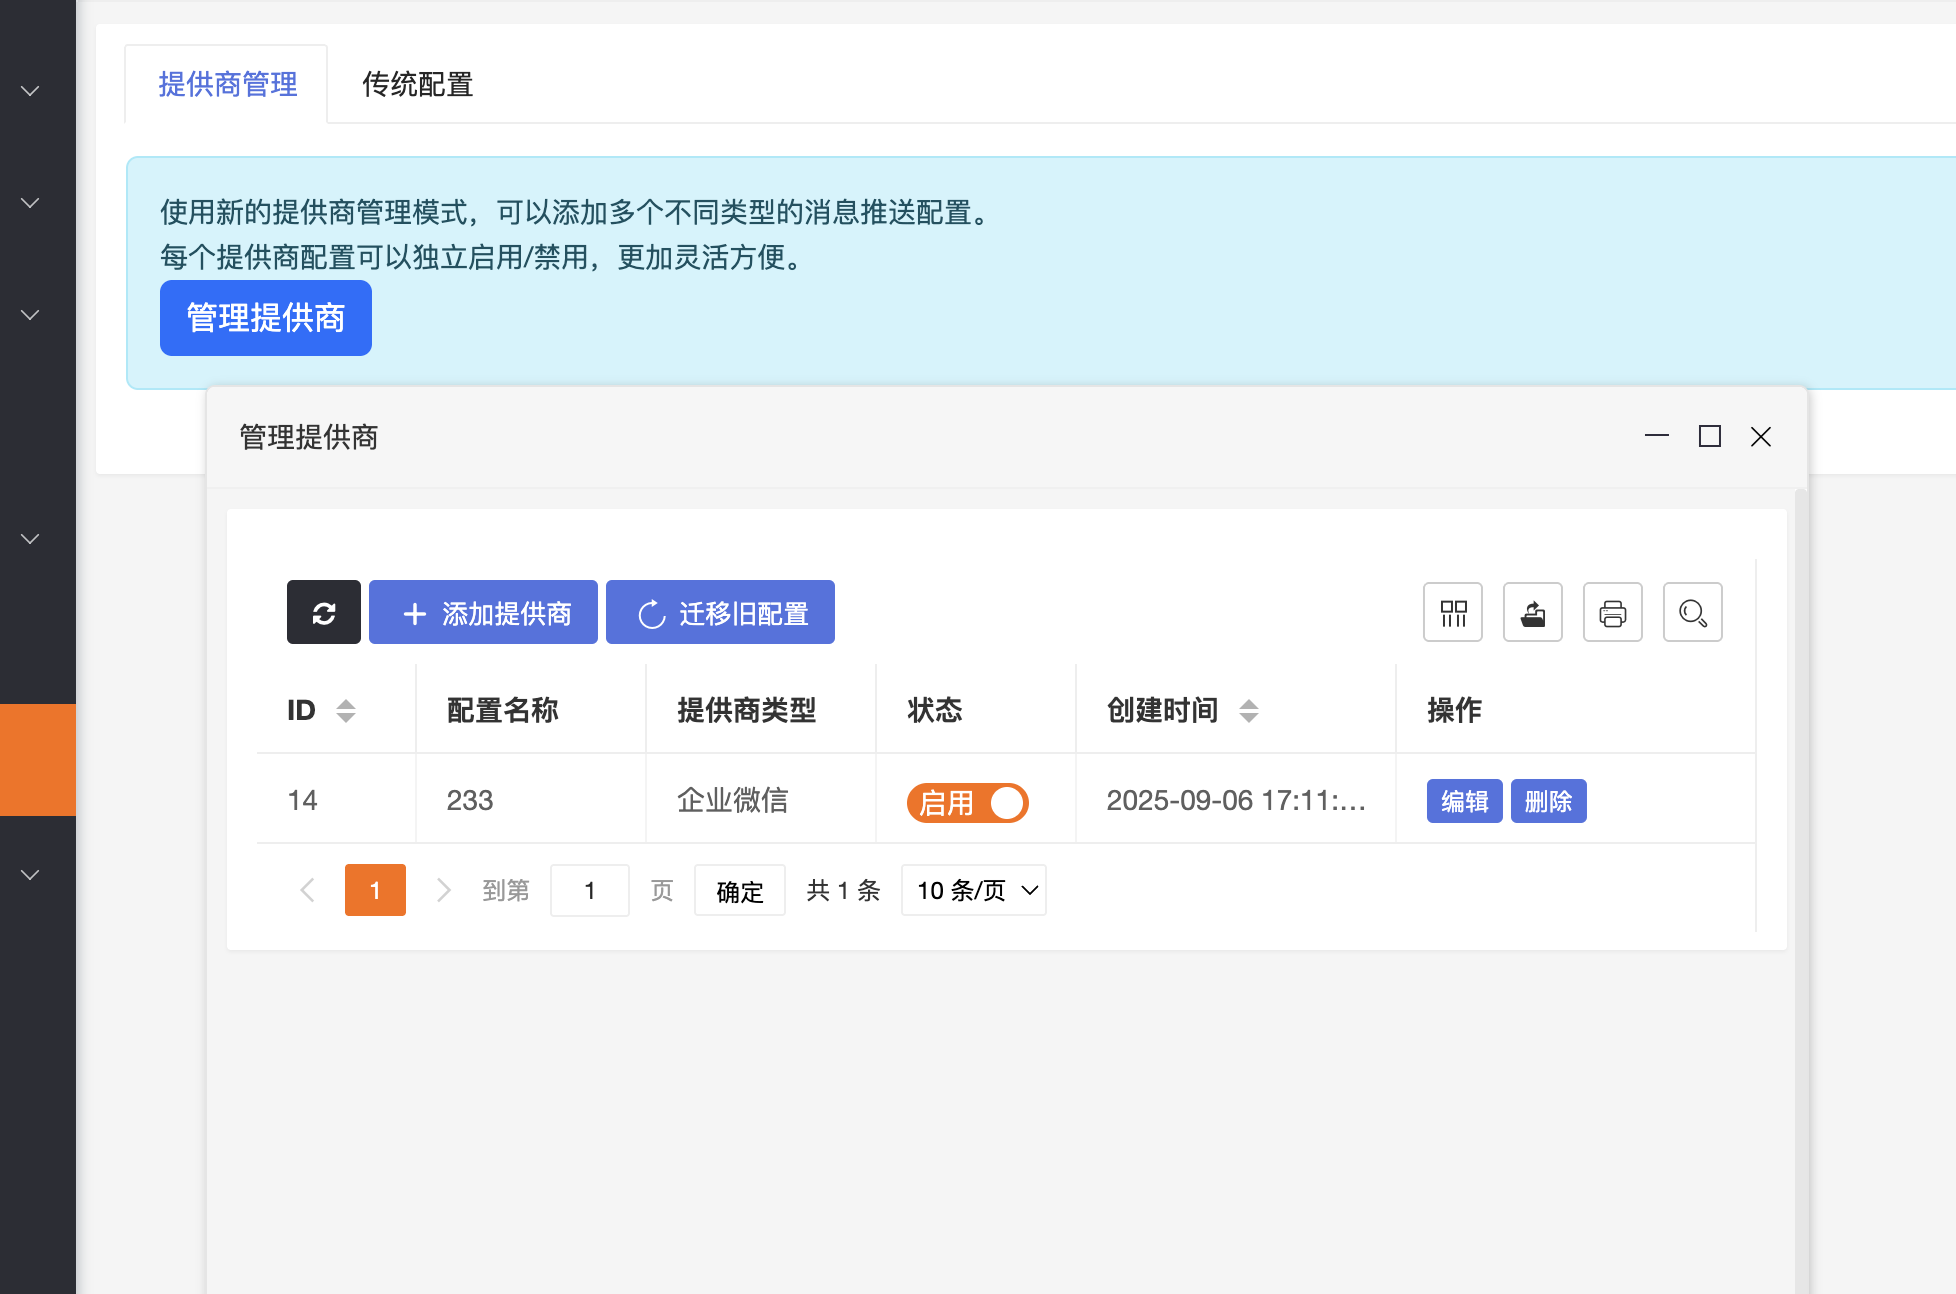Image resolution: width=1956 pixels, height=1294 pixels.
Task: Sort by 创建时间 column
Action: 1248,710
